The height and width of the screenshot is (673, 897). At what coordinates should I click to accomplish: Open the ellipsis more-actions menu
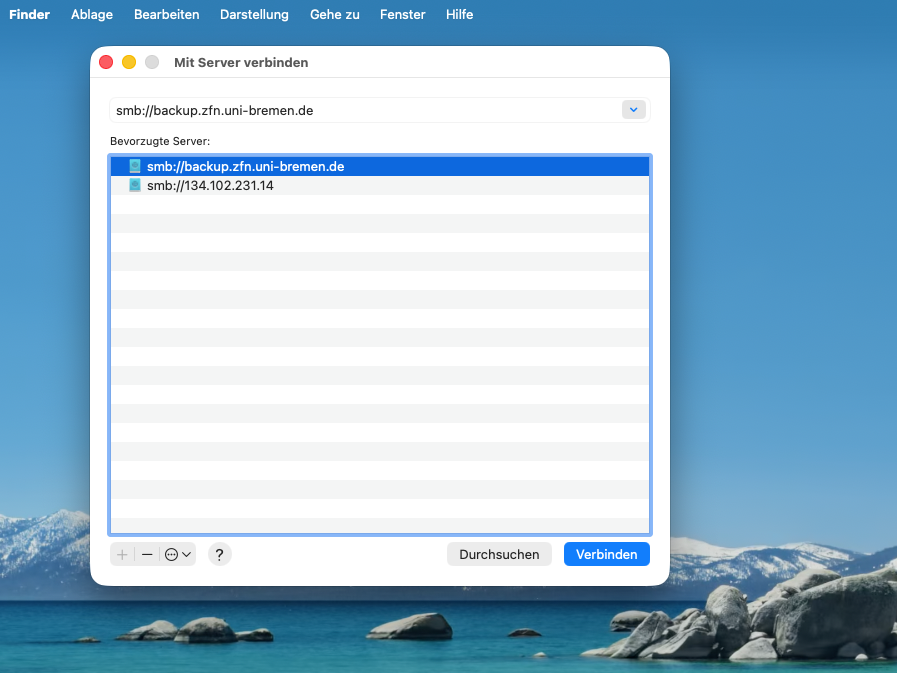click(x=177, y=554)
